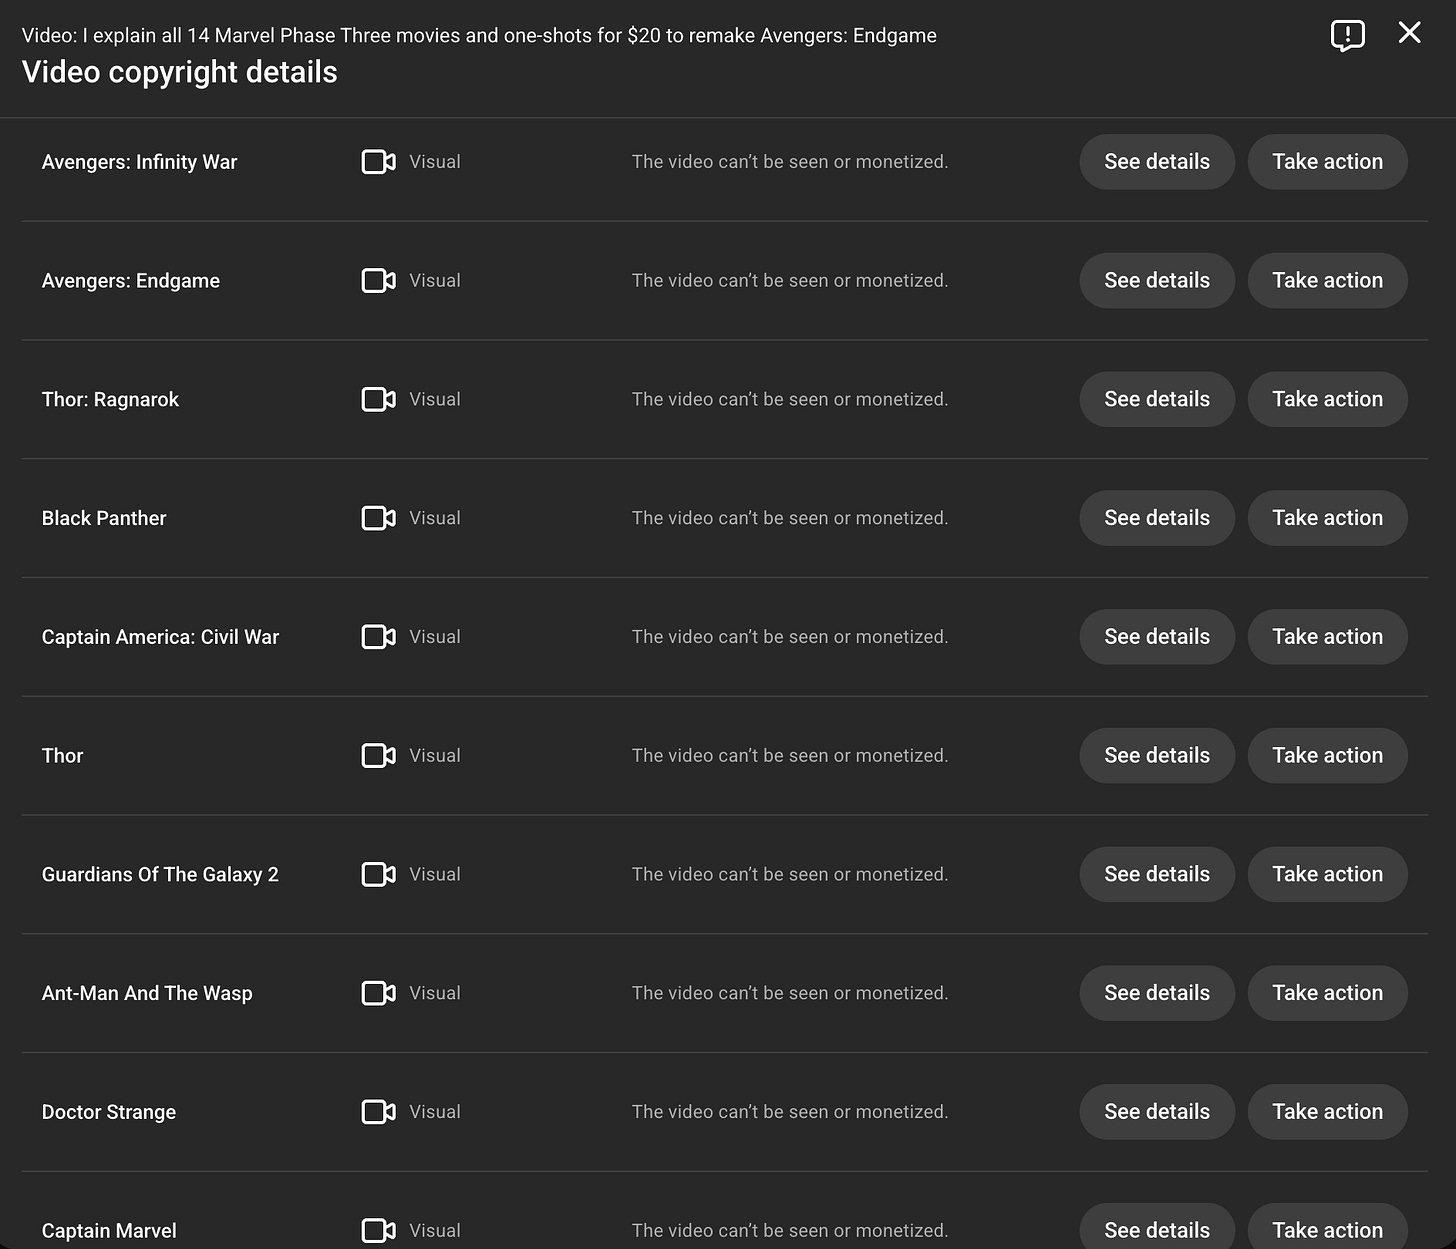Viewport: 1456px width, 1249px height.
Task: Click the camera icon next to Doctor Strange
Action: pyautogui.click(x=378, y=1112)
